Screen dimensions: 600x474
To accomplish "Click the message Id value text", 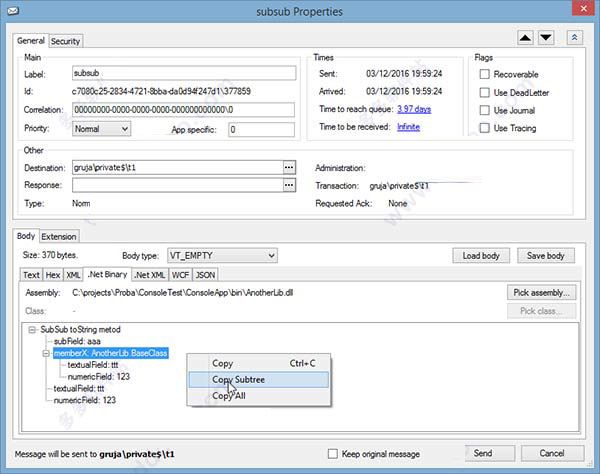I will click(x=161, y=91).
